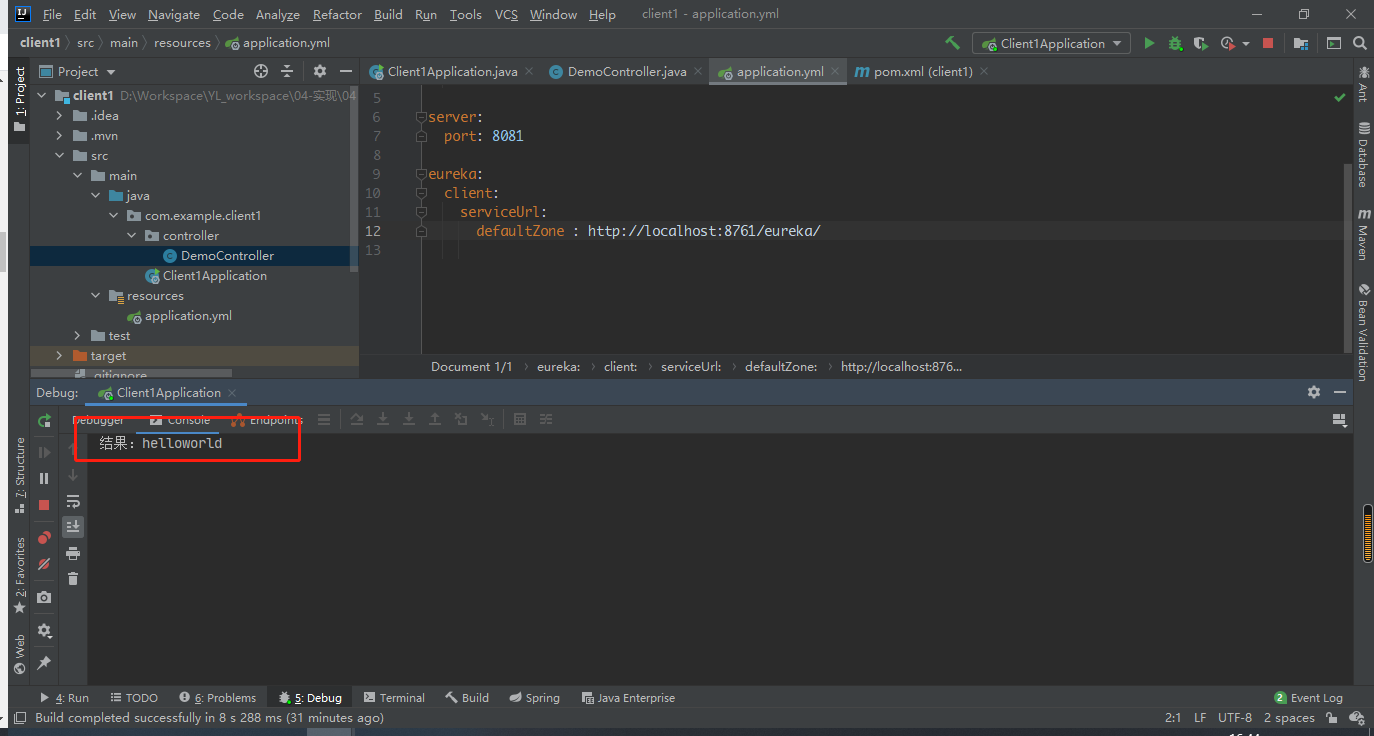Image resolution: width=1374 pixels, height=736 pixels.
Task: Open debug sidebar settings gear
Action: [44, 631]
